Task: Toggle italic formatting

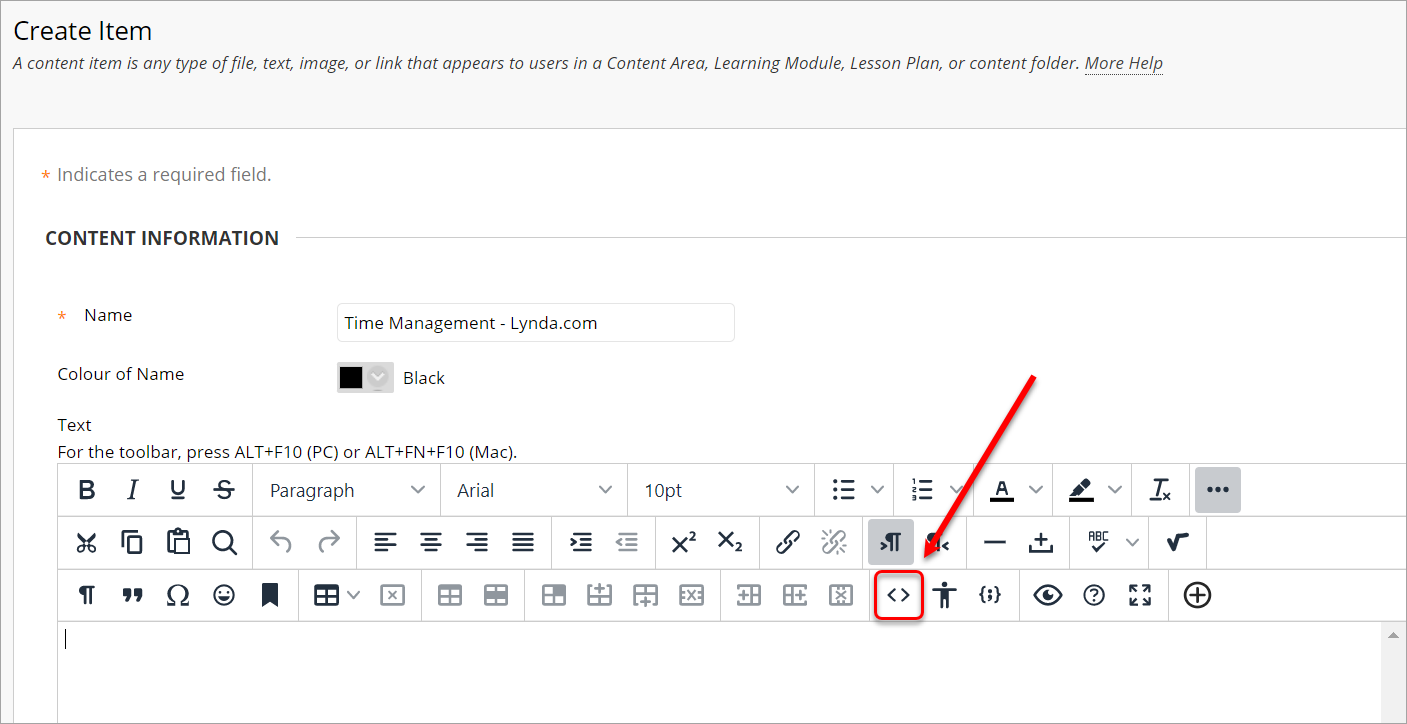Action: coord(132,490)
